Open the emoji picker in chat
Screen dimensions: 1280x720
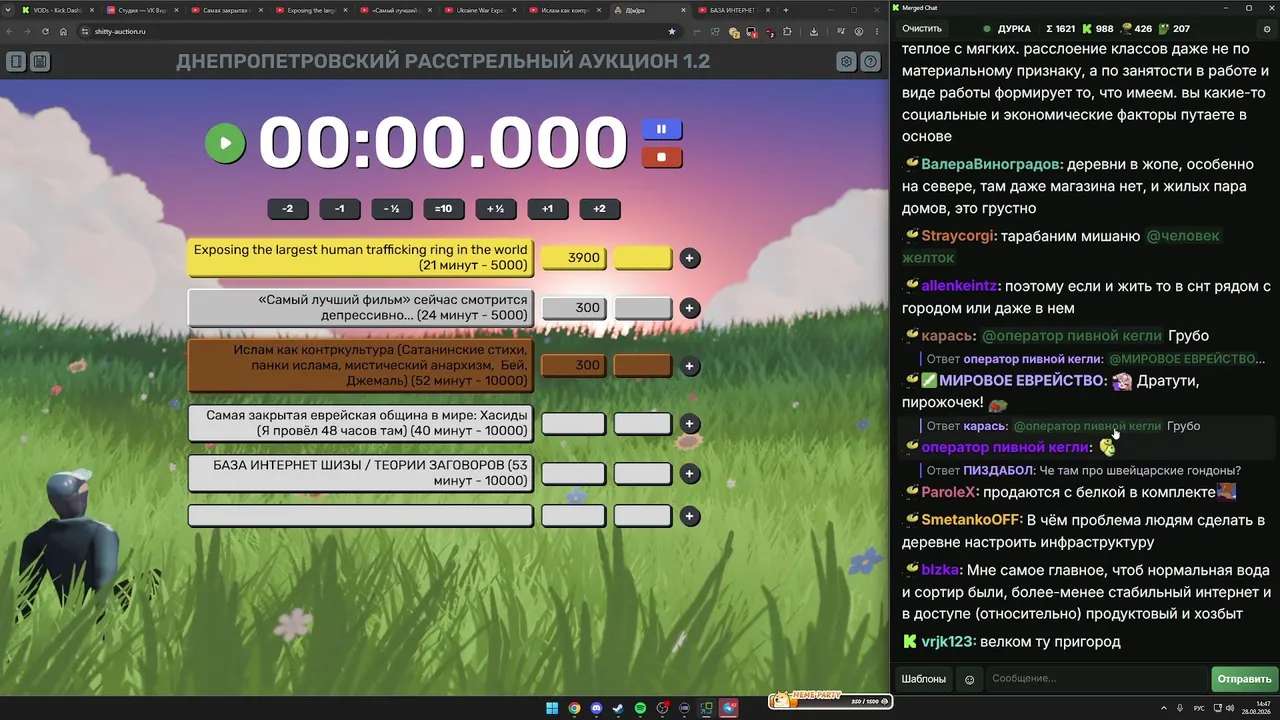click(x=969, y=680)
